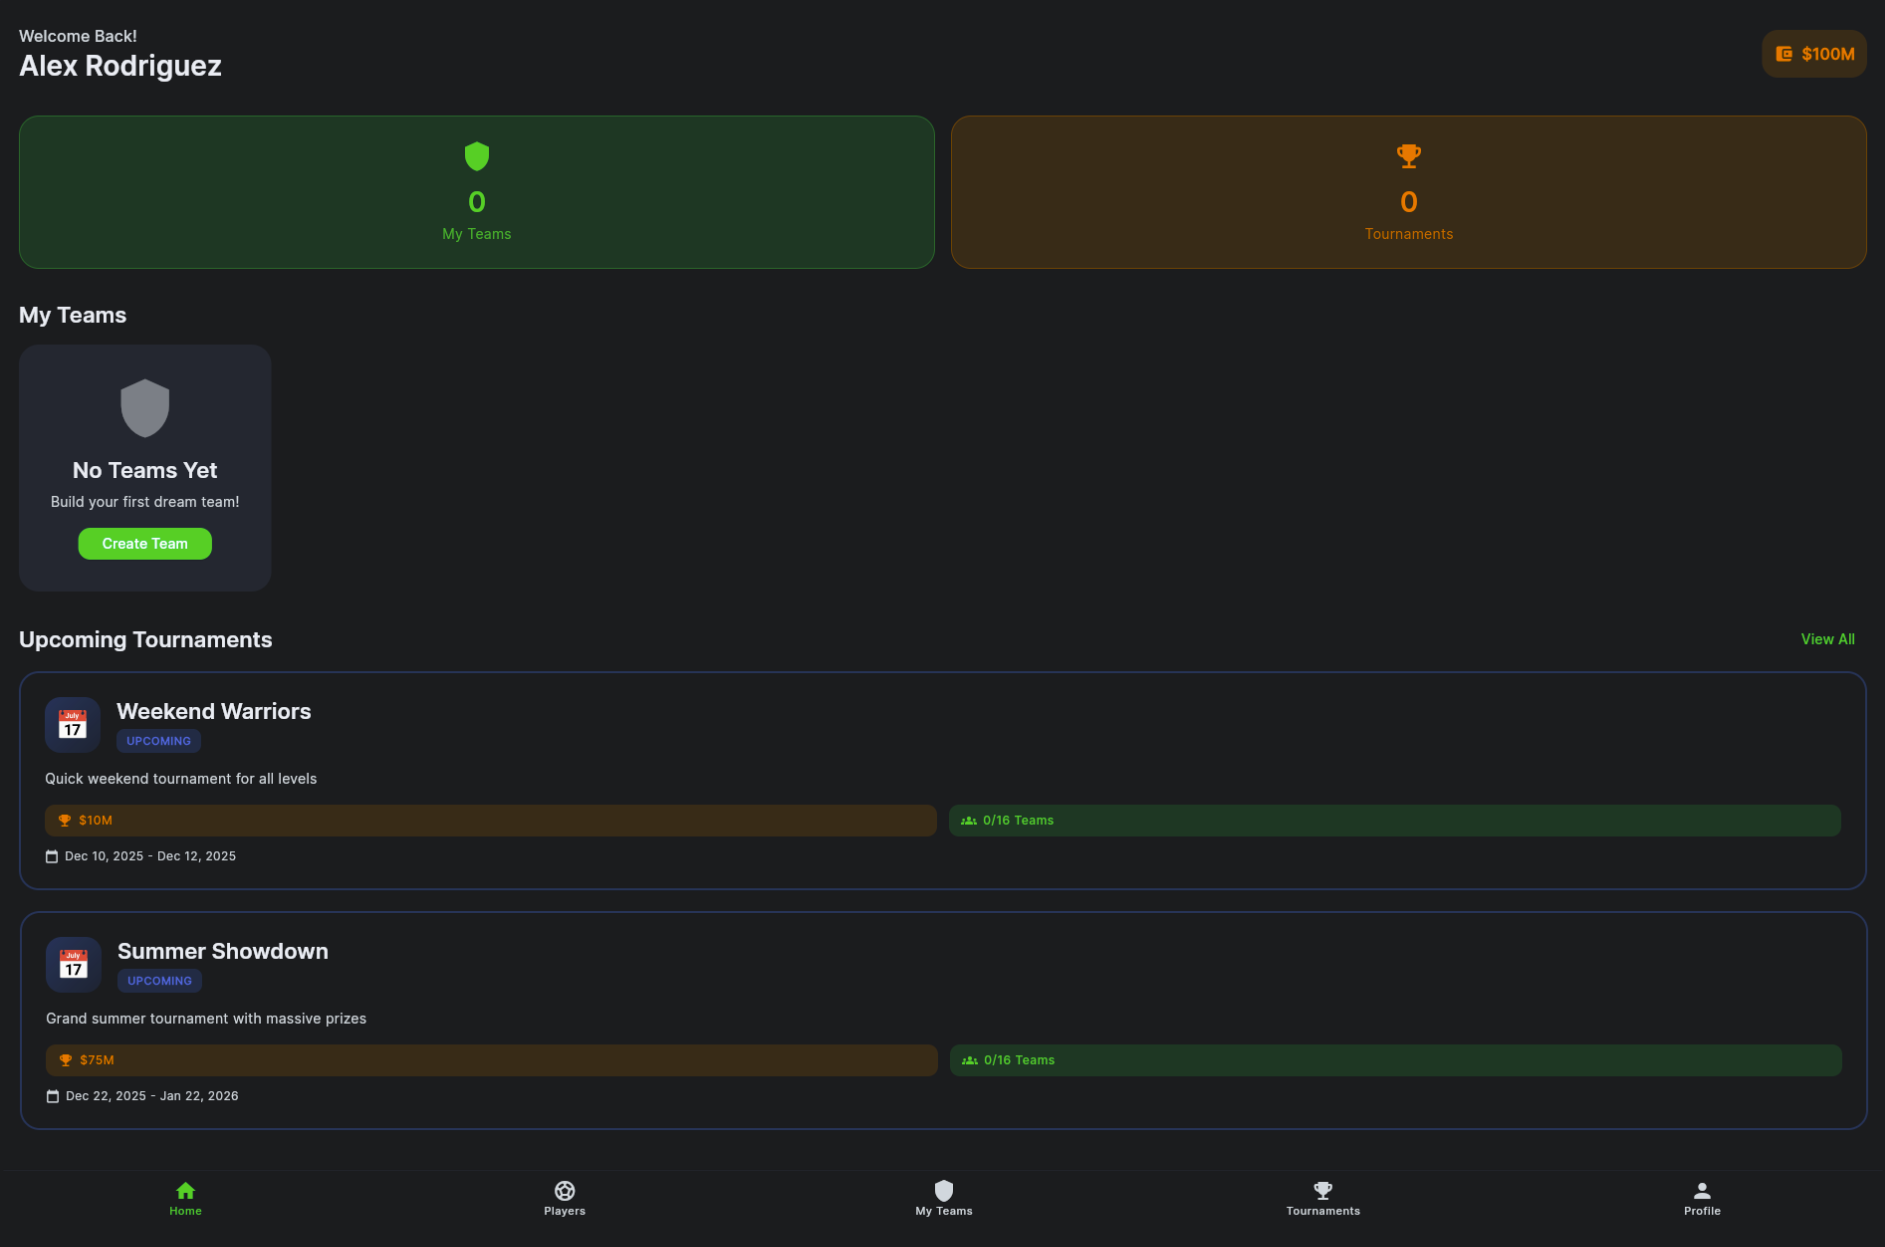1885x1247 pixels.
Task: Click the orange trophy icon in Tournaments card
Action: [1408, 156]
